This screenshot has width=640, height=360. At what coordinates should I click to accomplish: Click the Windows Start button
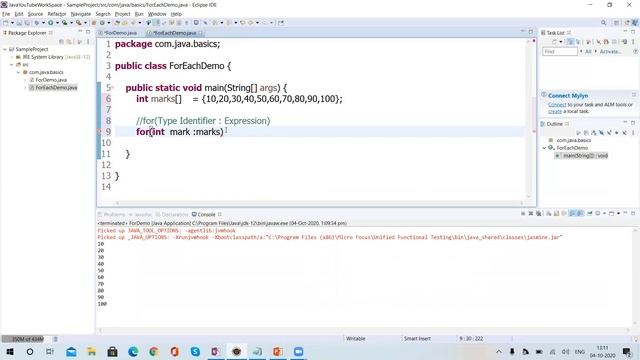click(10, 351)
